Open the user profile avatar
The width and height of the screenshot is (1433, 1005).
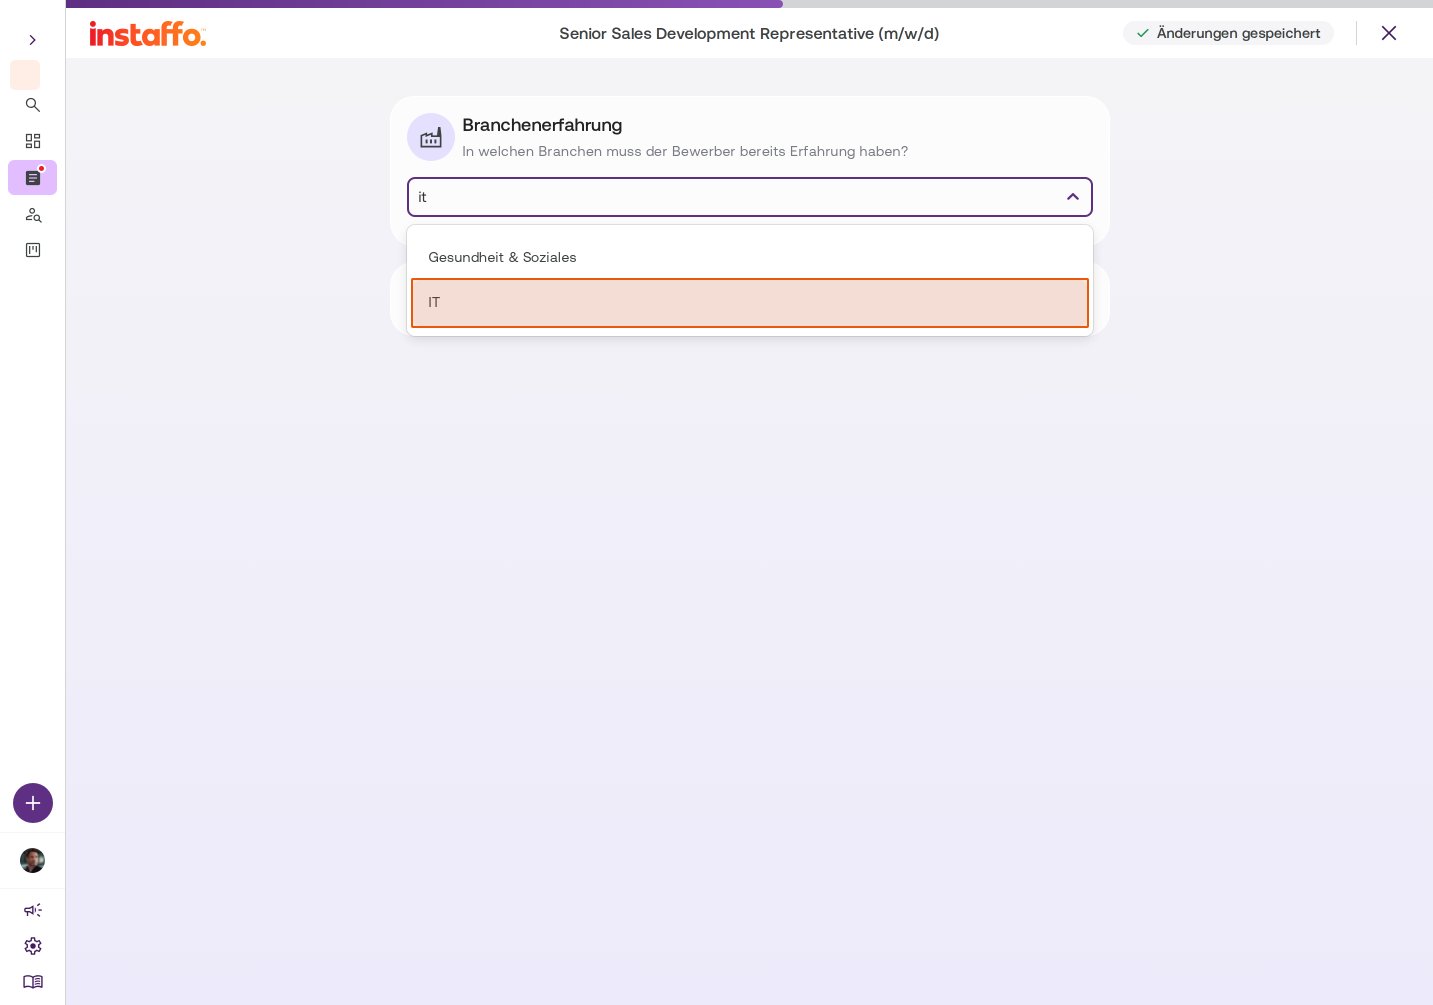33,860
